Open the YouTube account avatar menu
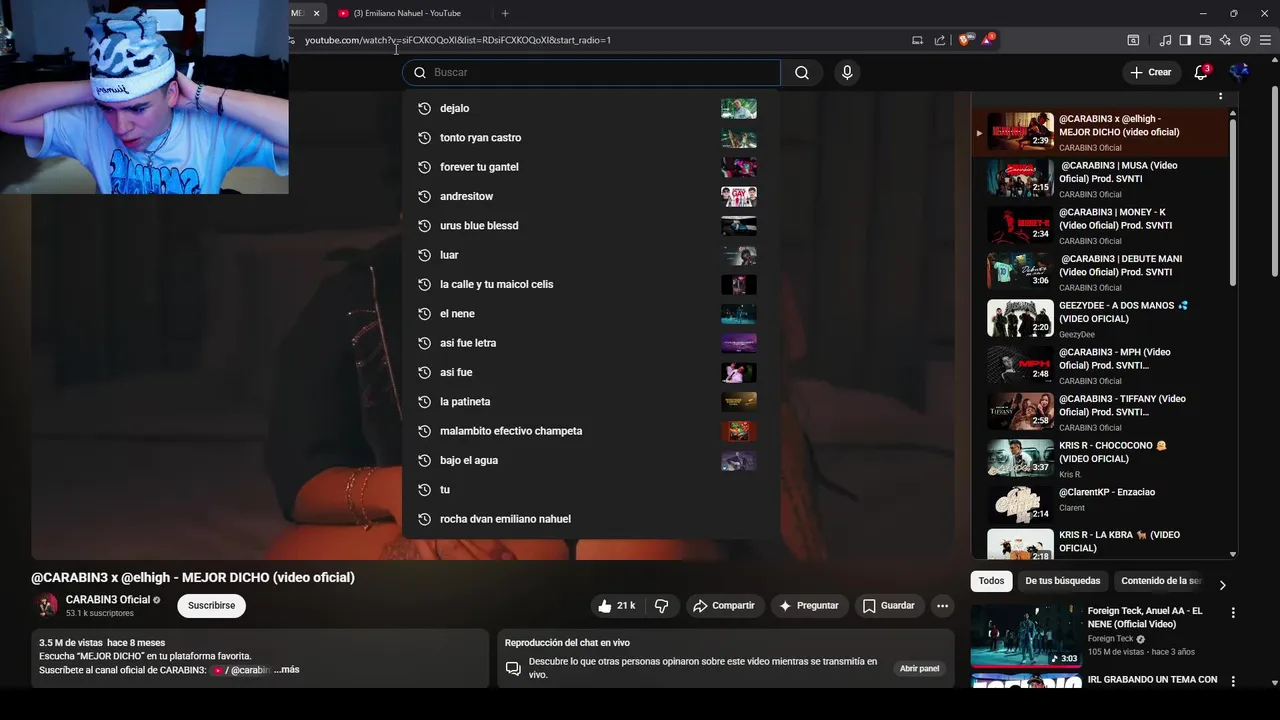Image resolution: width=1280 pixels, height=720 pixels. 1239,72
